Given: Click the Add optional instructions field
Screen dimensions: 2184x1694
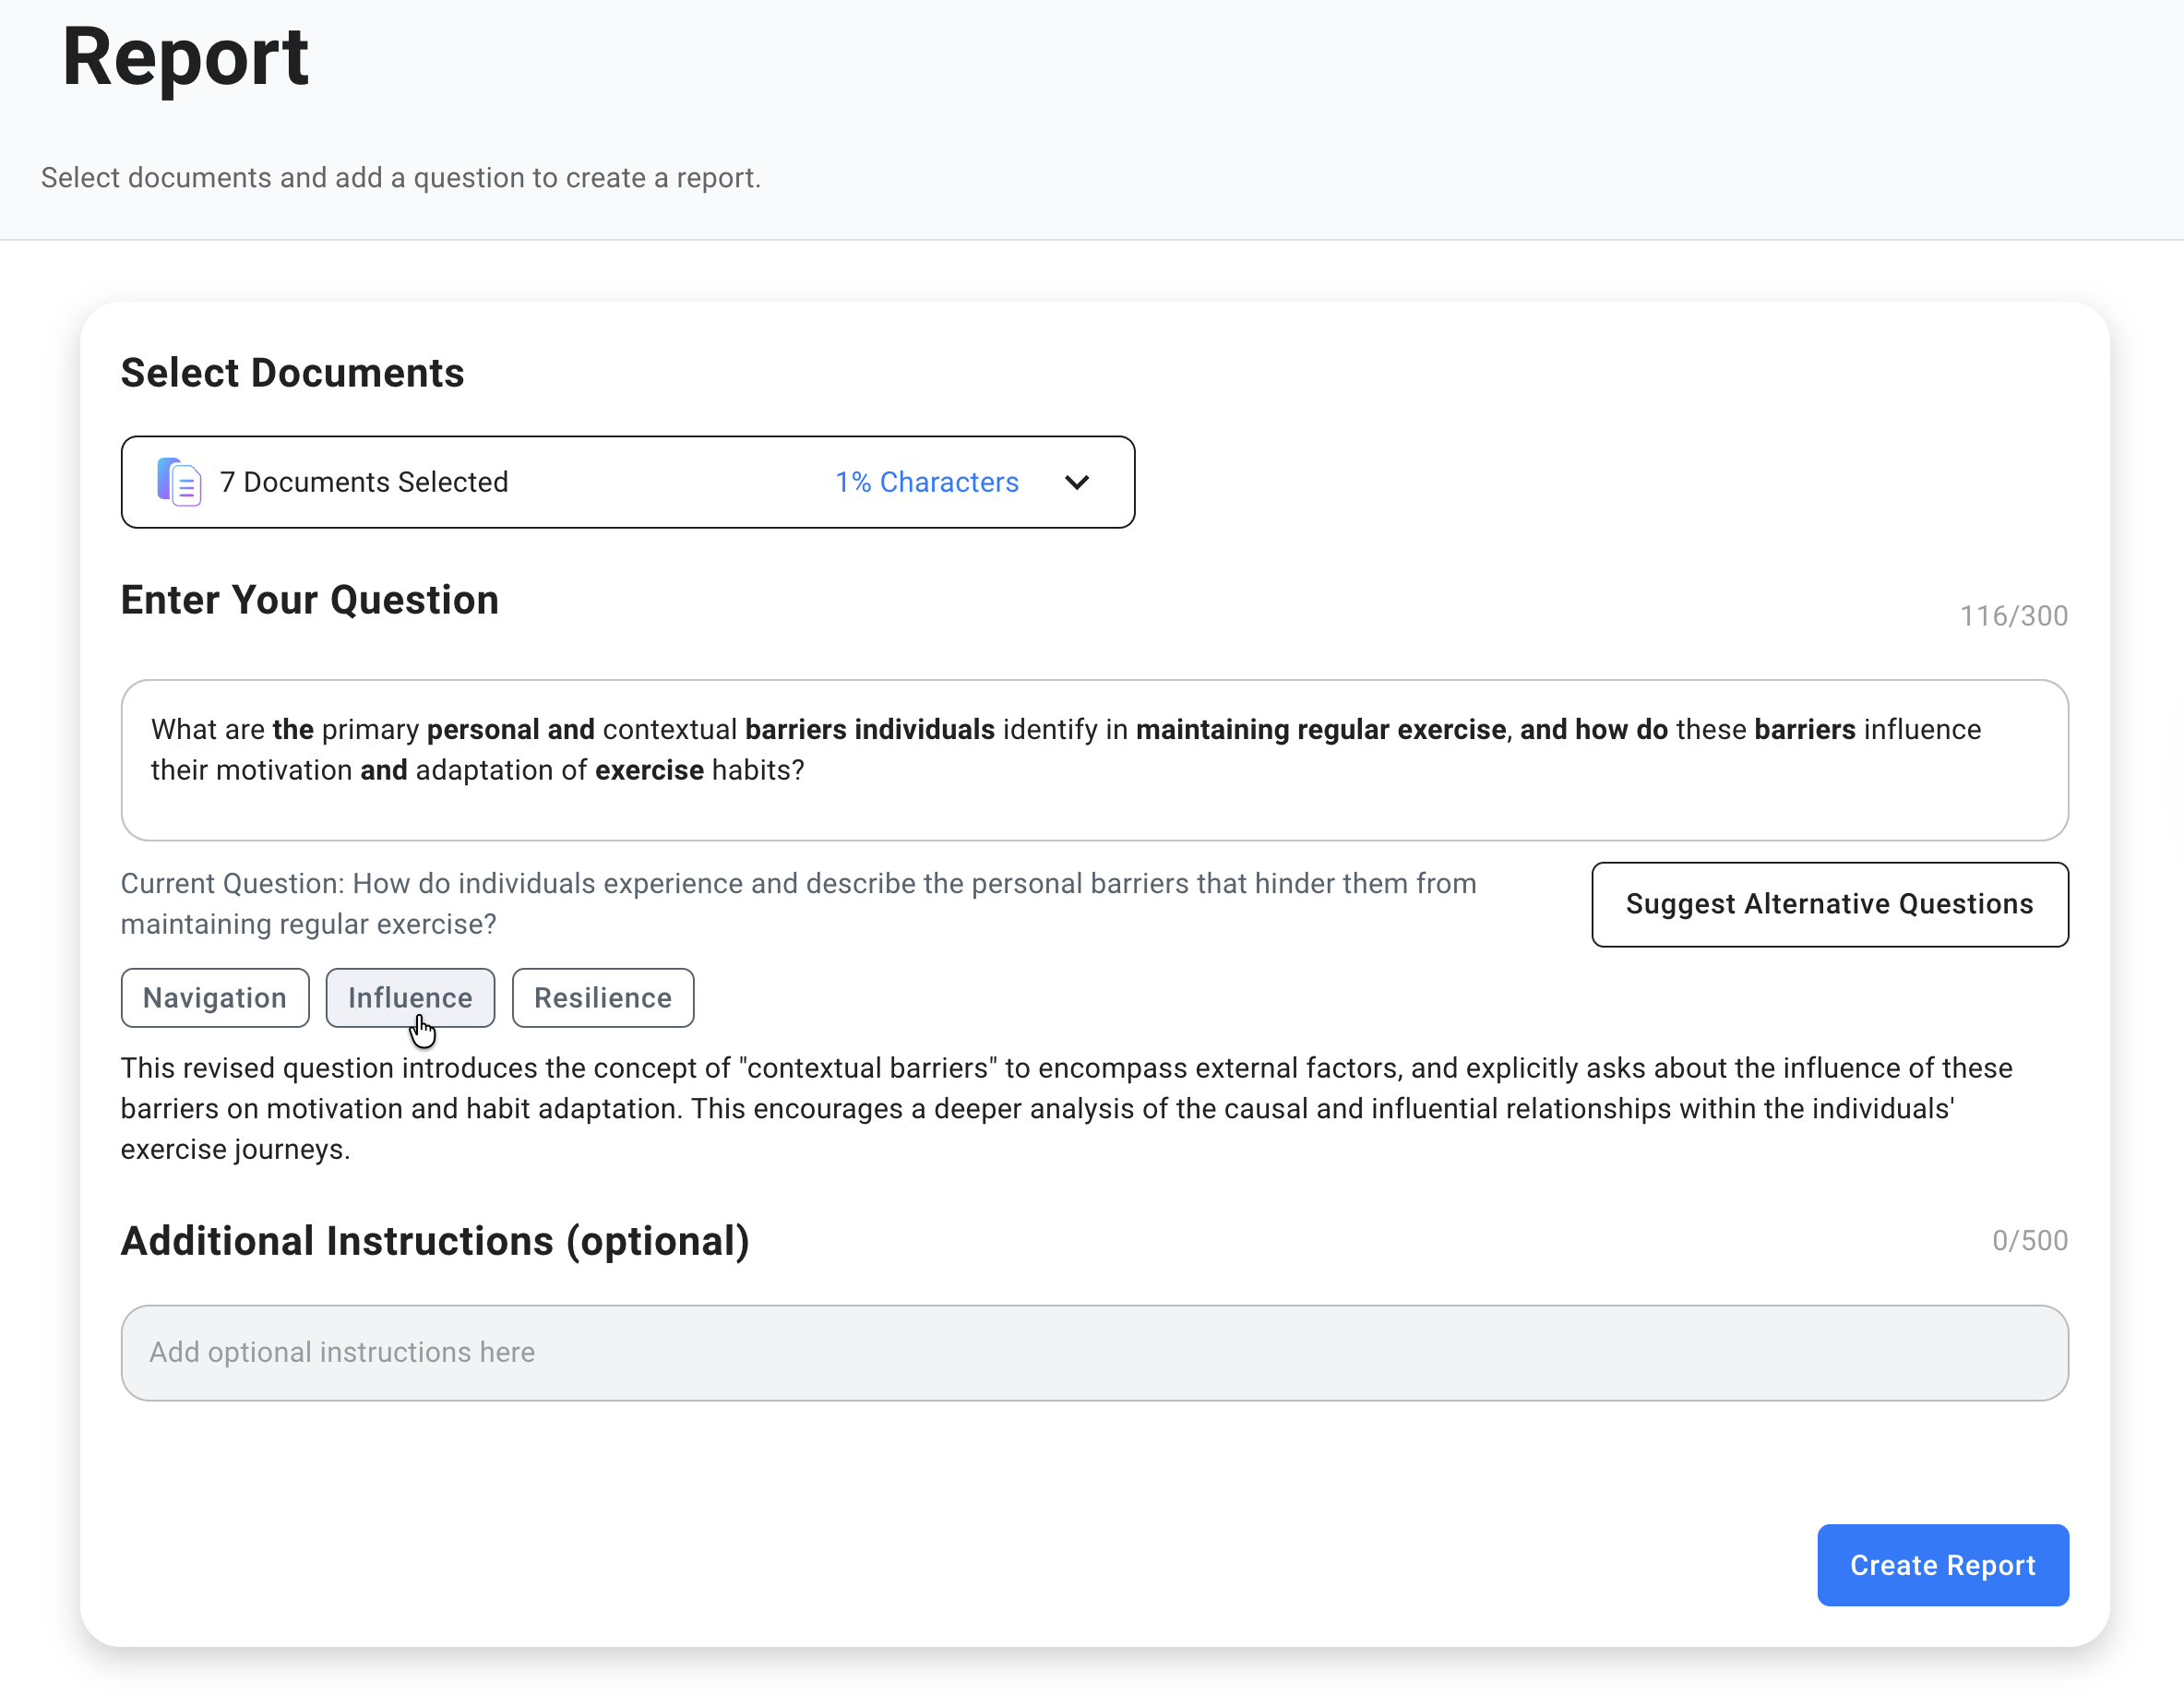Looking at the screenshot, I should point(1094,1352).
